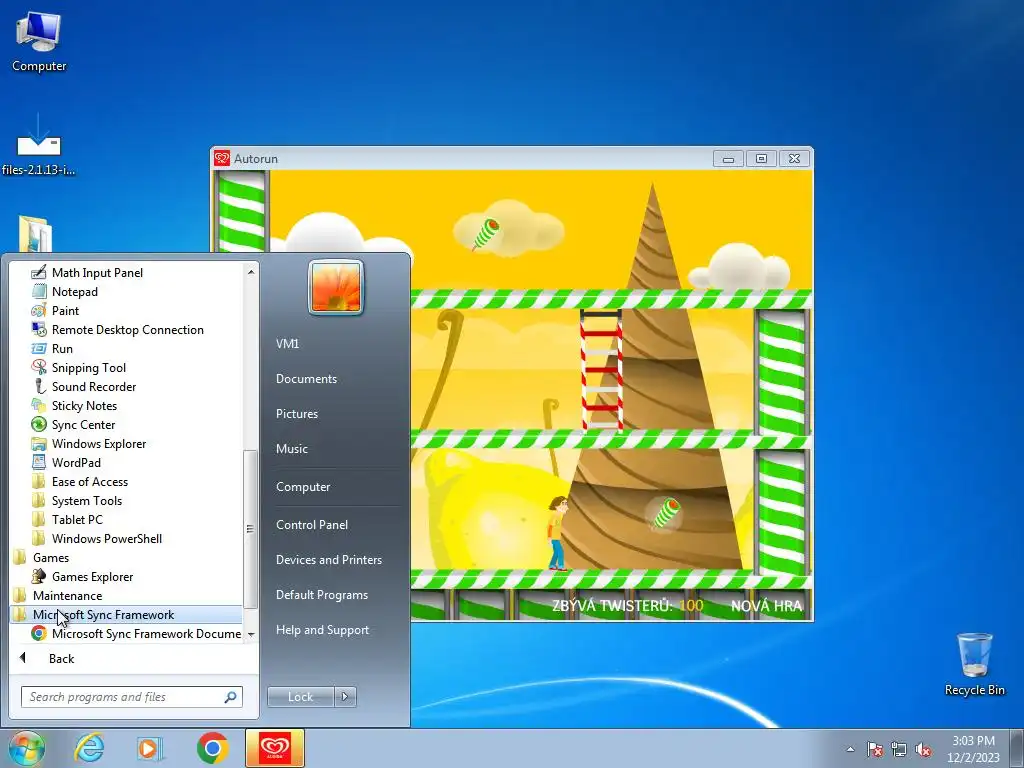Open Sound Recorder

click(x=93, y=386)
